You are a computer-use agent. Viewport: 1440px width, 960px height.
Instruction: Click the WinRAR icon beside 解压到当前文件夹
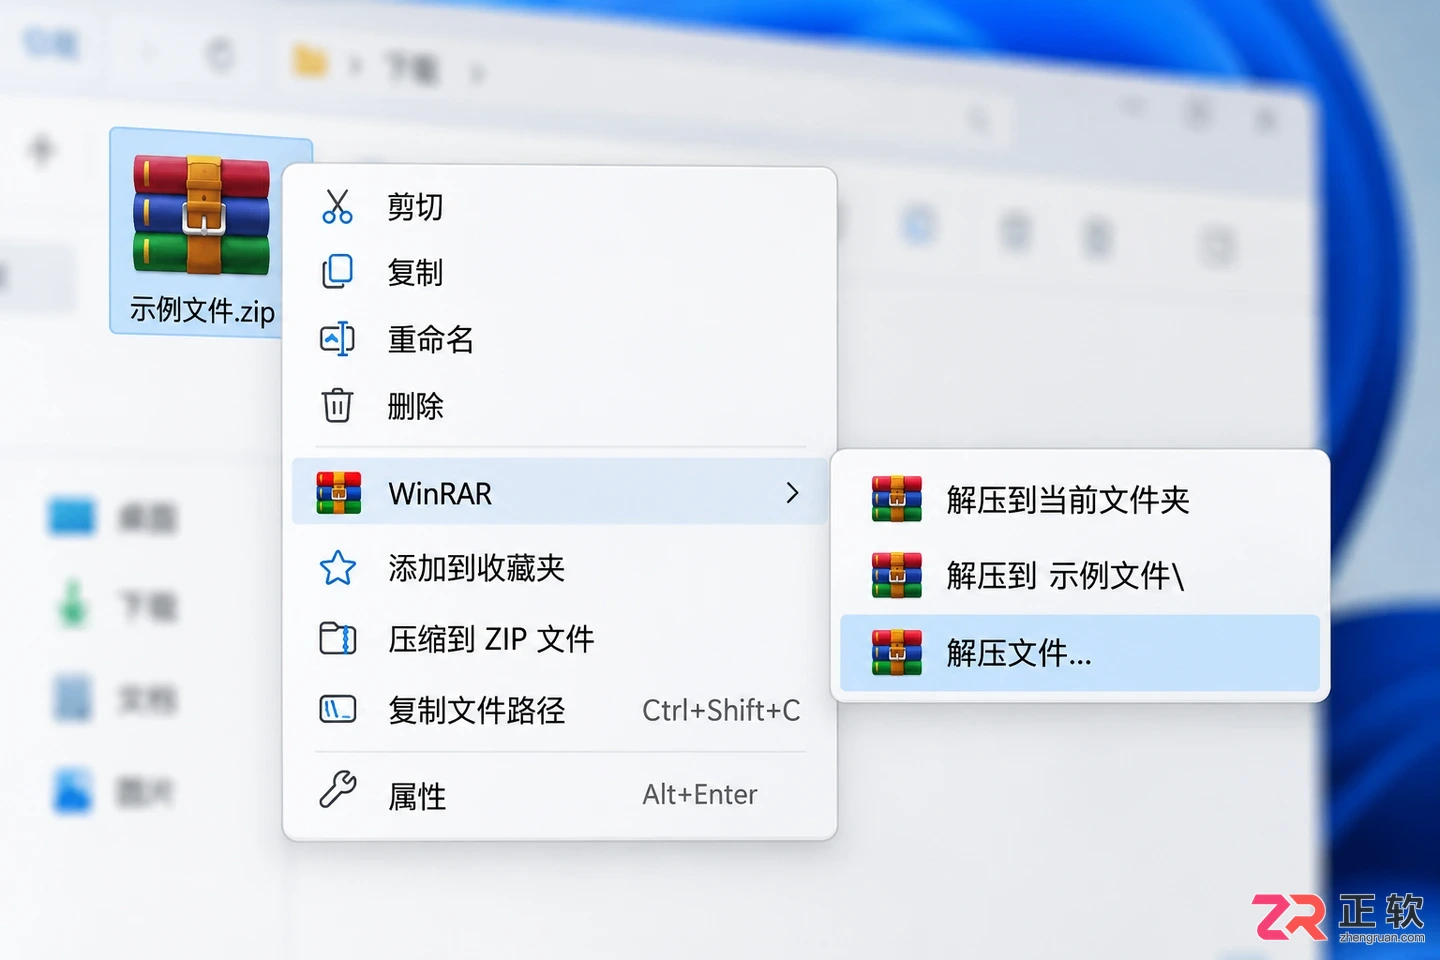[x=897, y=499]
